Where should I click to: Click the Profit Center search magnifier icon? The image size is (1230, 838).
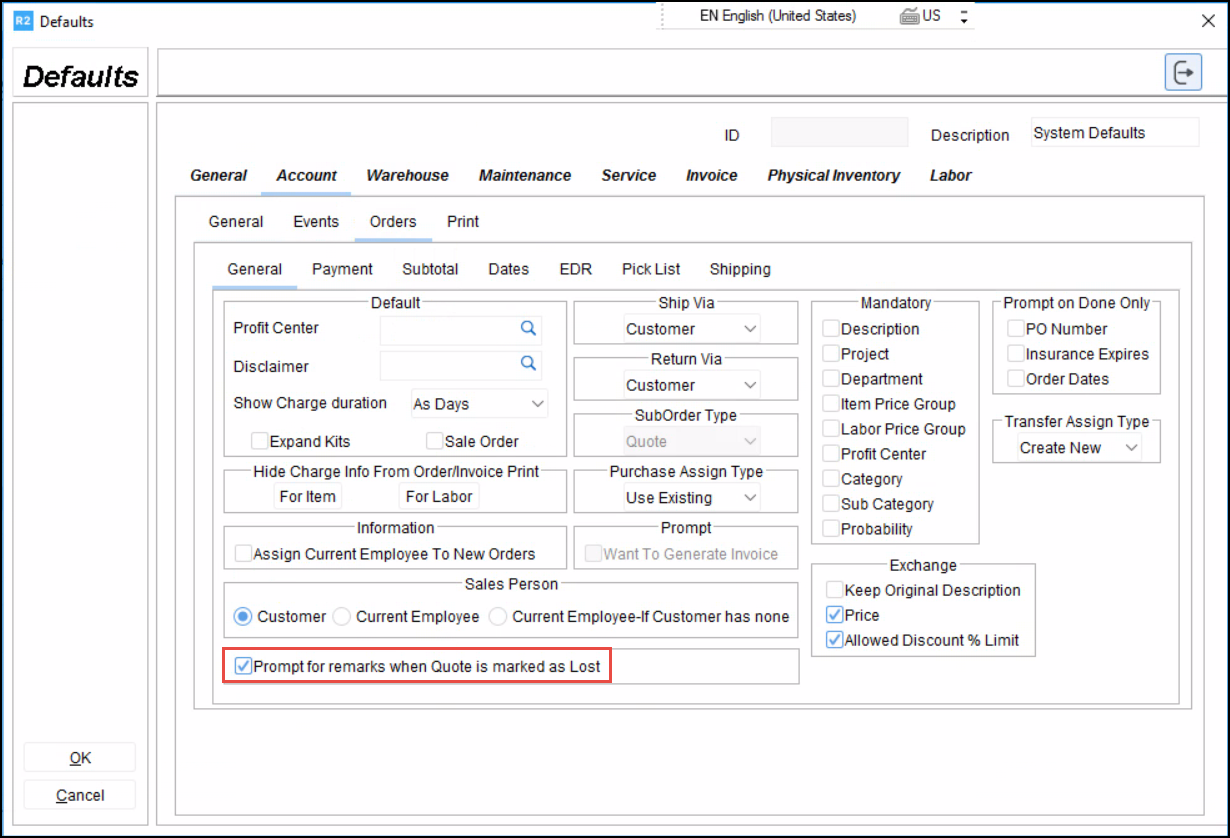(x=528, y=328)
